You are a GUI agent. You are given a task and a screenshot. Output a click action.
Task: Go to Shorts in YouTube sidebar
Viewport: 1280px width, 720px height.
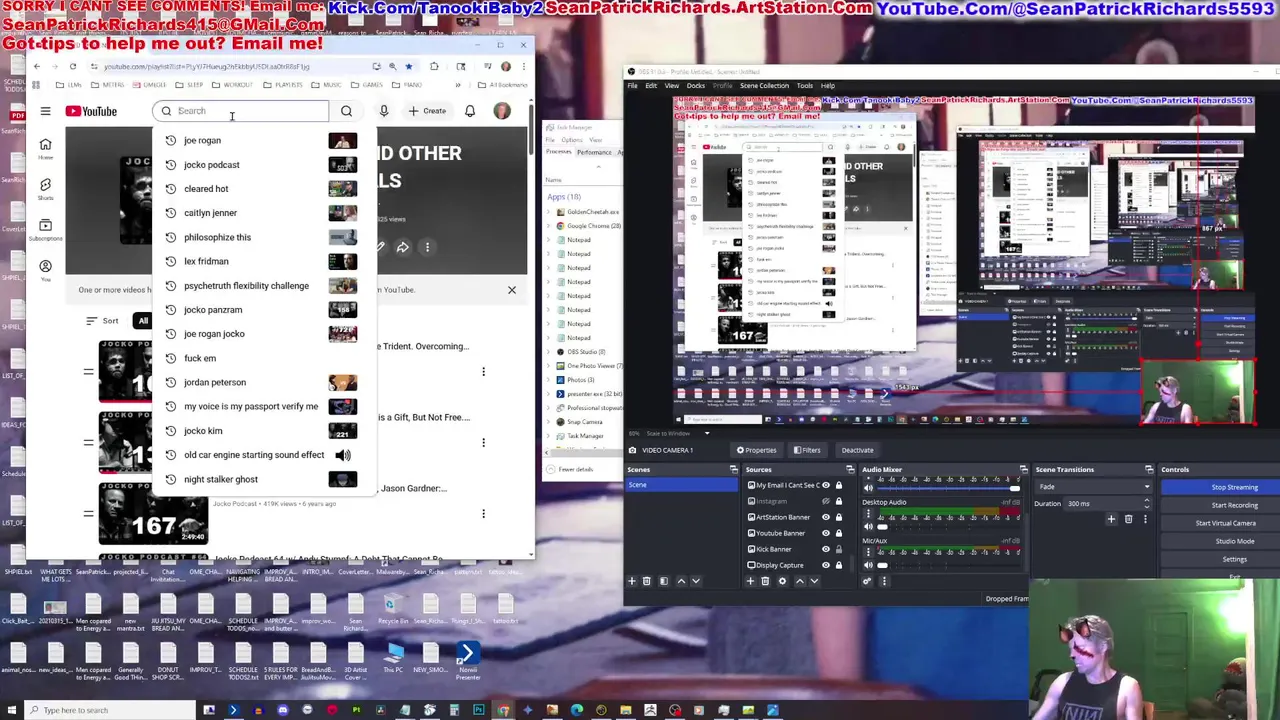pyautogui.click(x=45, y=189)
